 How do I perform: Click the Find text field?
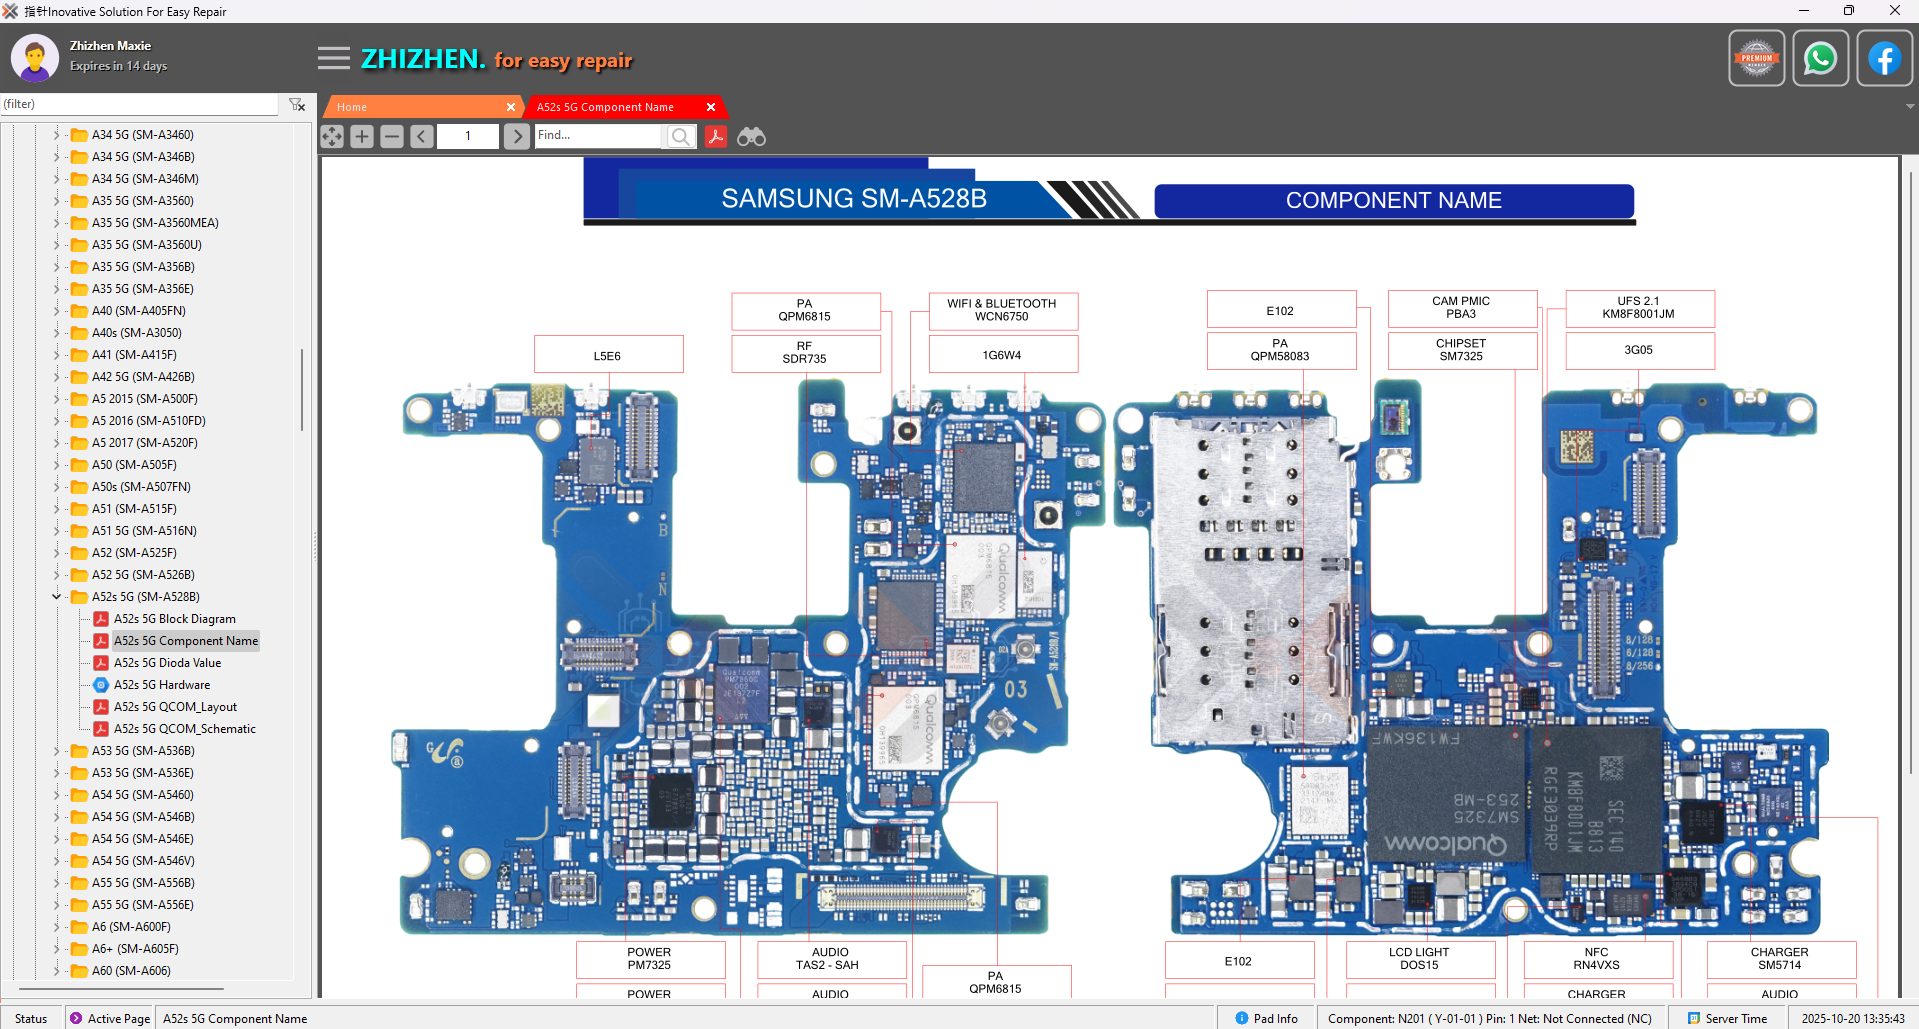click(598, 136)
